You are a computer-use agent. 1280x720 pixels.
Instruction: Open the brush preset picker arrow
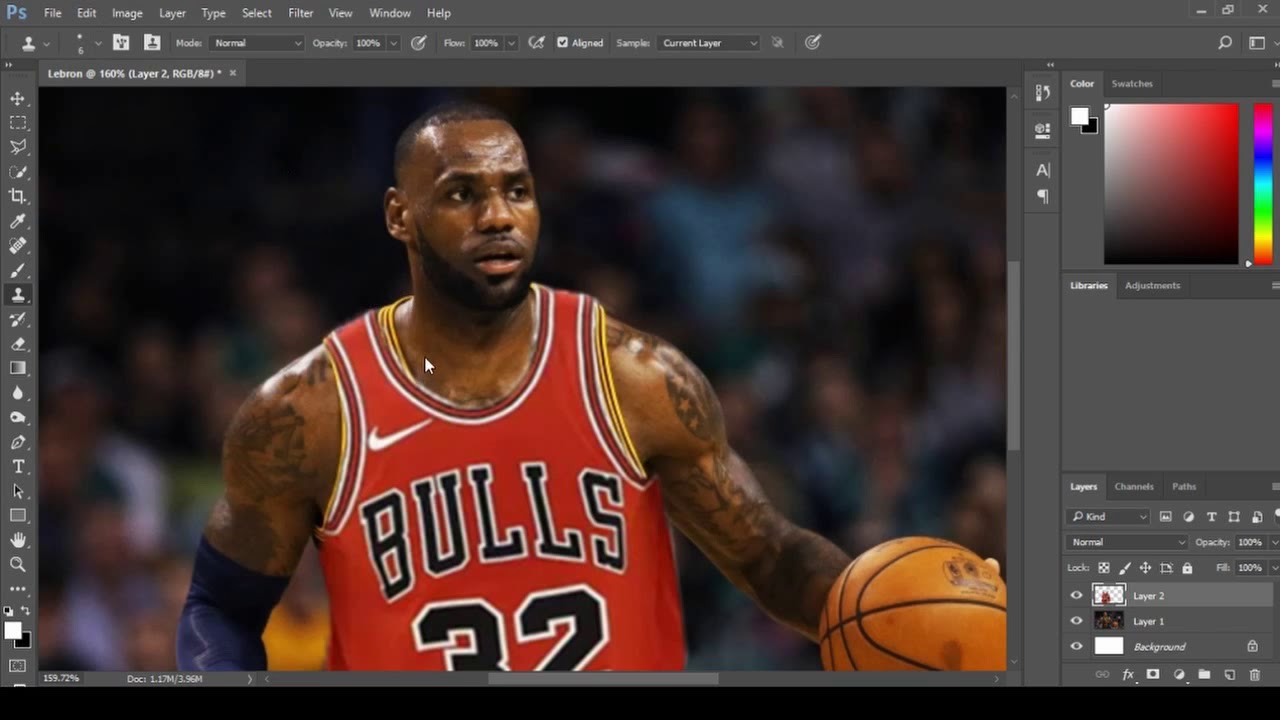[x=98, y=43]
